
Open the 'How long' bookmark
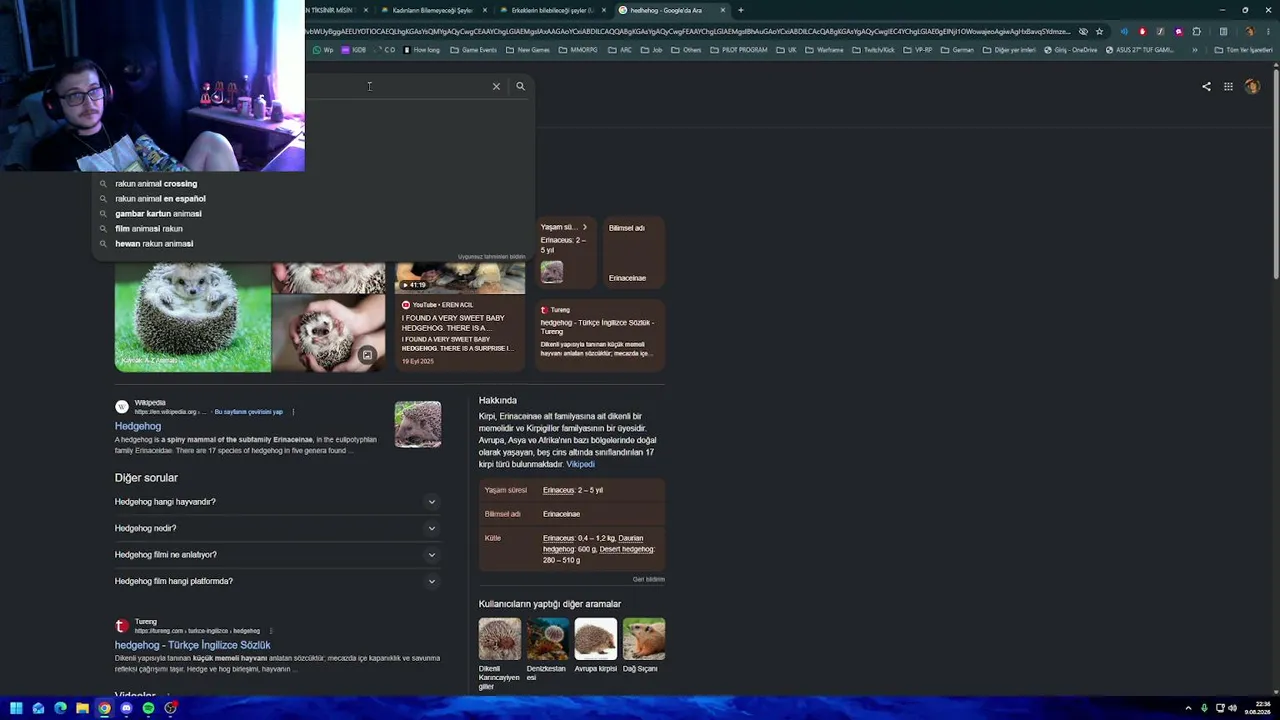tap(421, 50)
